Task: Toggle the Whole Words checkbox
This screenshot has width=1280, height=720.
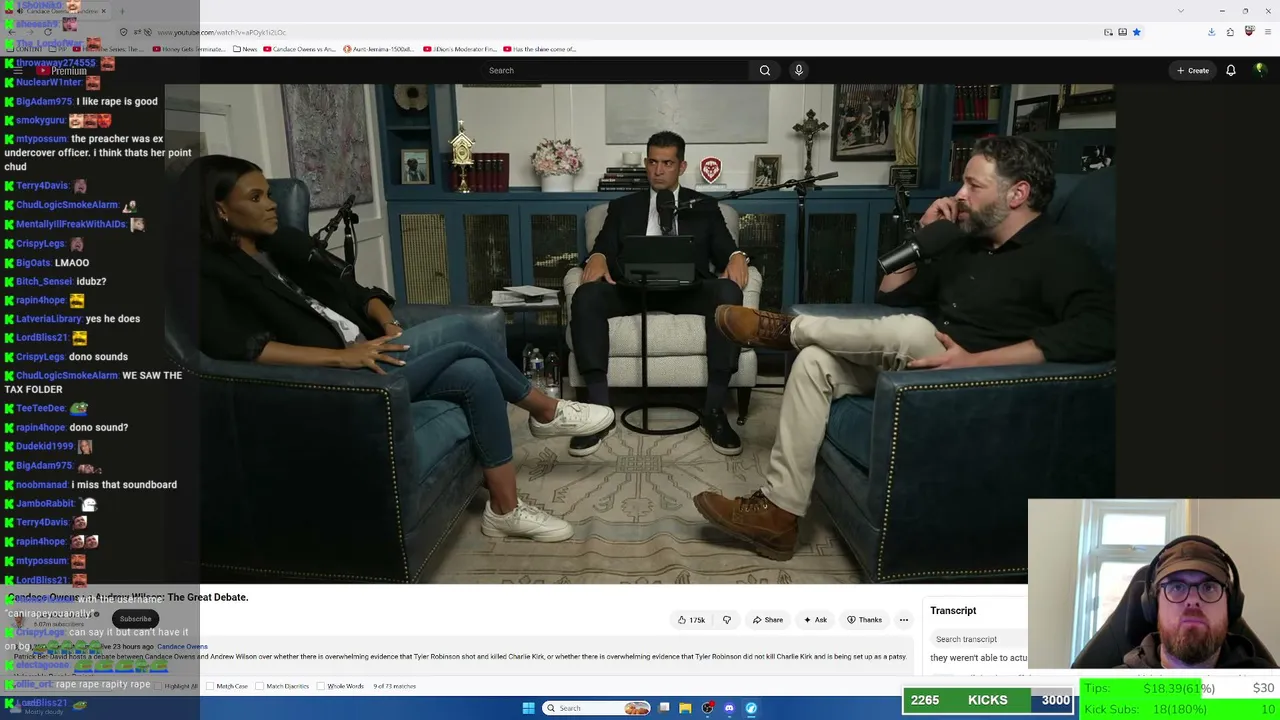Action: coord(321,686)
